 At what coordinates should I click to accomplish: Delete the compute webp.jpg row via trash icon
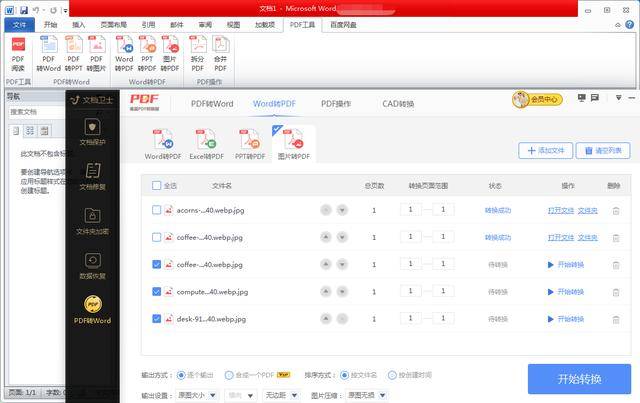616,292
